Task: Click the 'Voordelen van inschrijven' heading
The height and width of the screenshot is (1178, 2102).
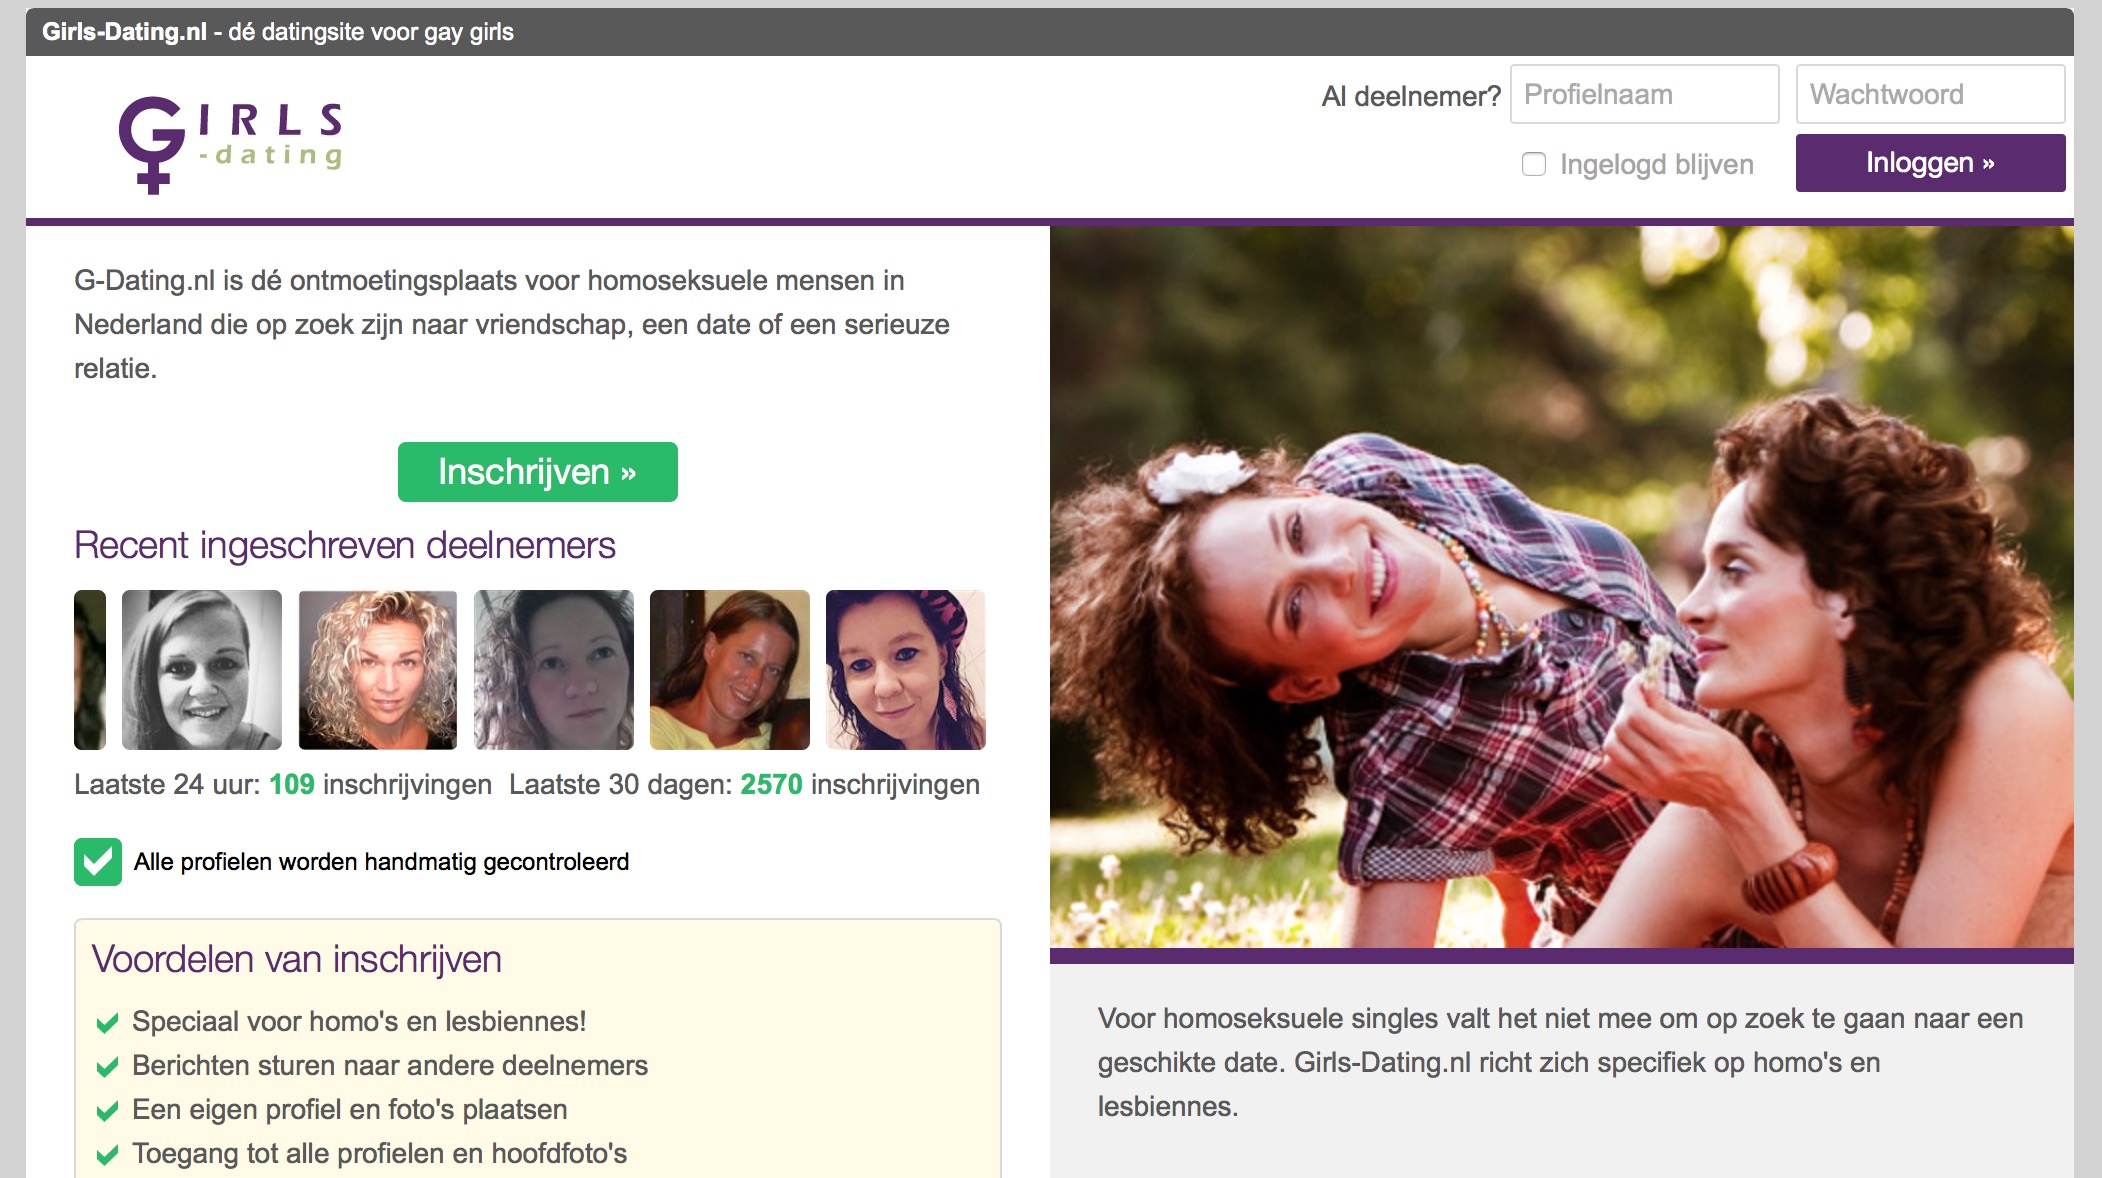Action: click(297, 959)
